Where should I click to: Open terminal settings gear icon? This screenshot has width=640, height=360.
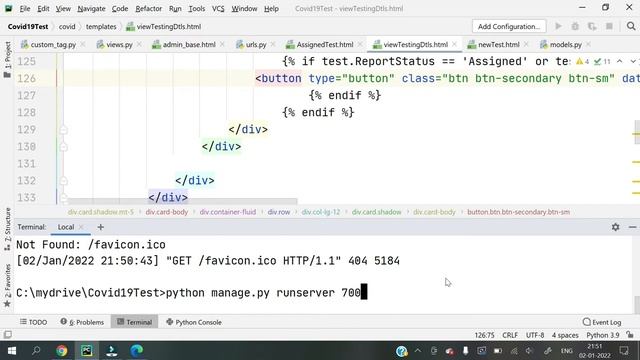coord(616,227)
